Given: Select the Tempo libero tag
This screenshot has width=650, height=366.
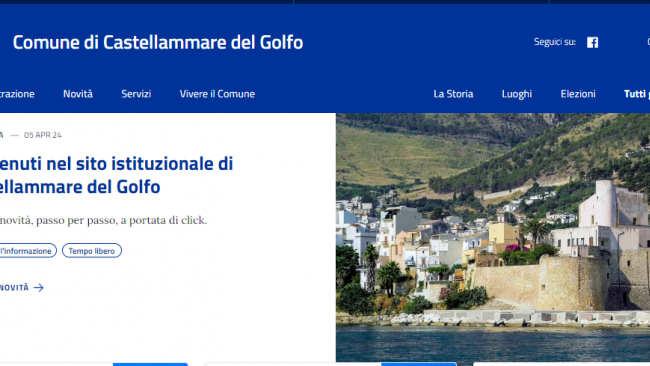Looking at the screenshot, I should [92, 251].
